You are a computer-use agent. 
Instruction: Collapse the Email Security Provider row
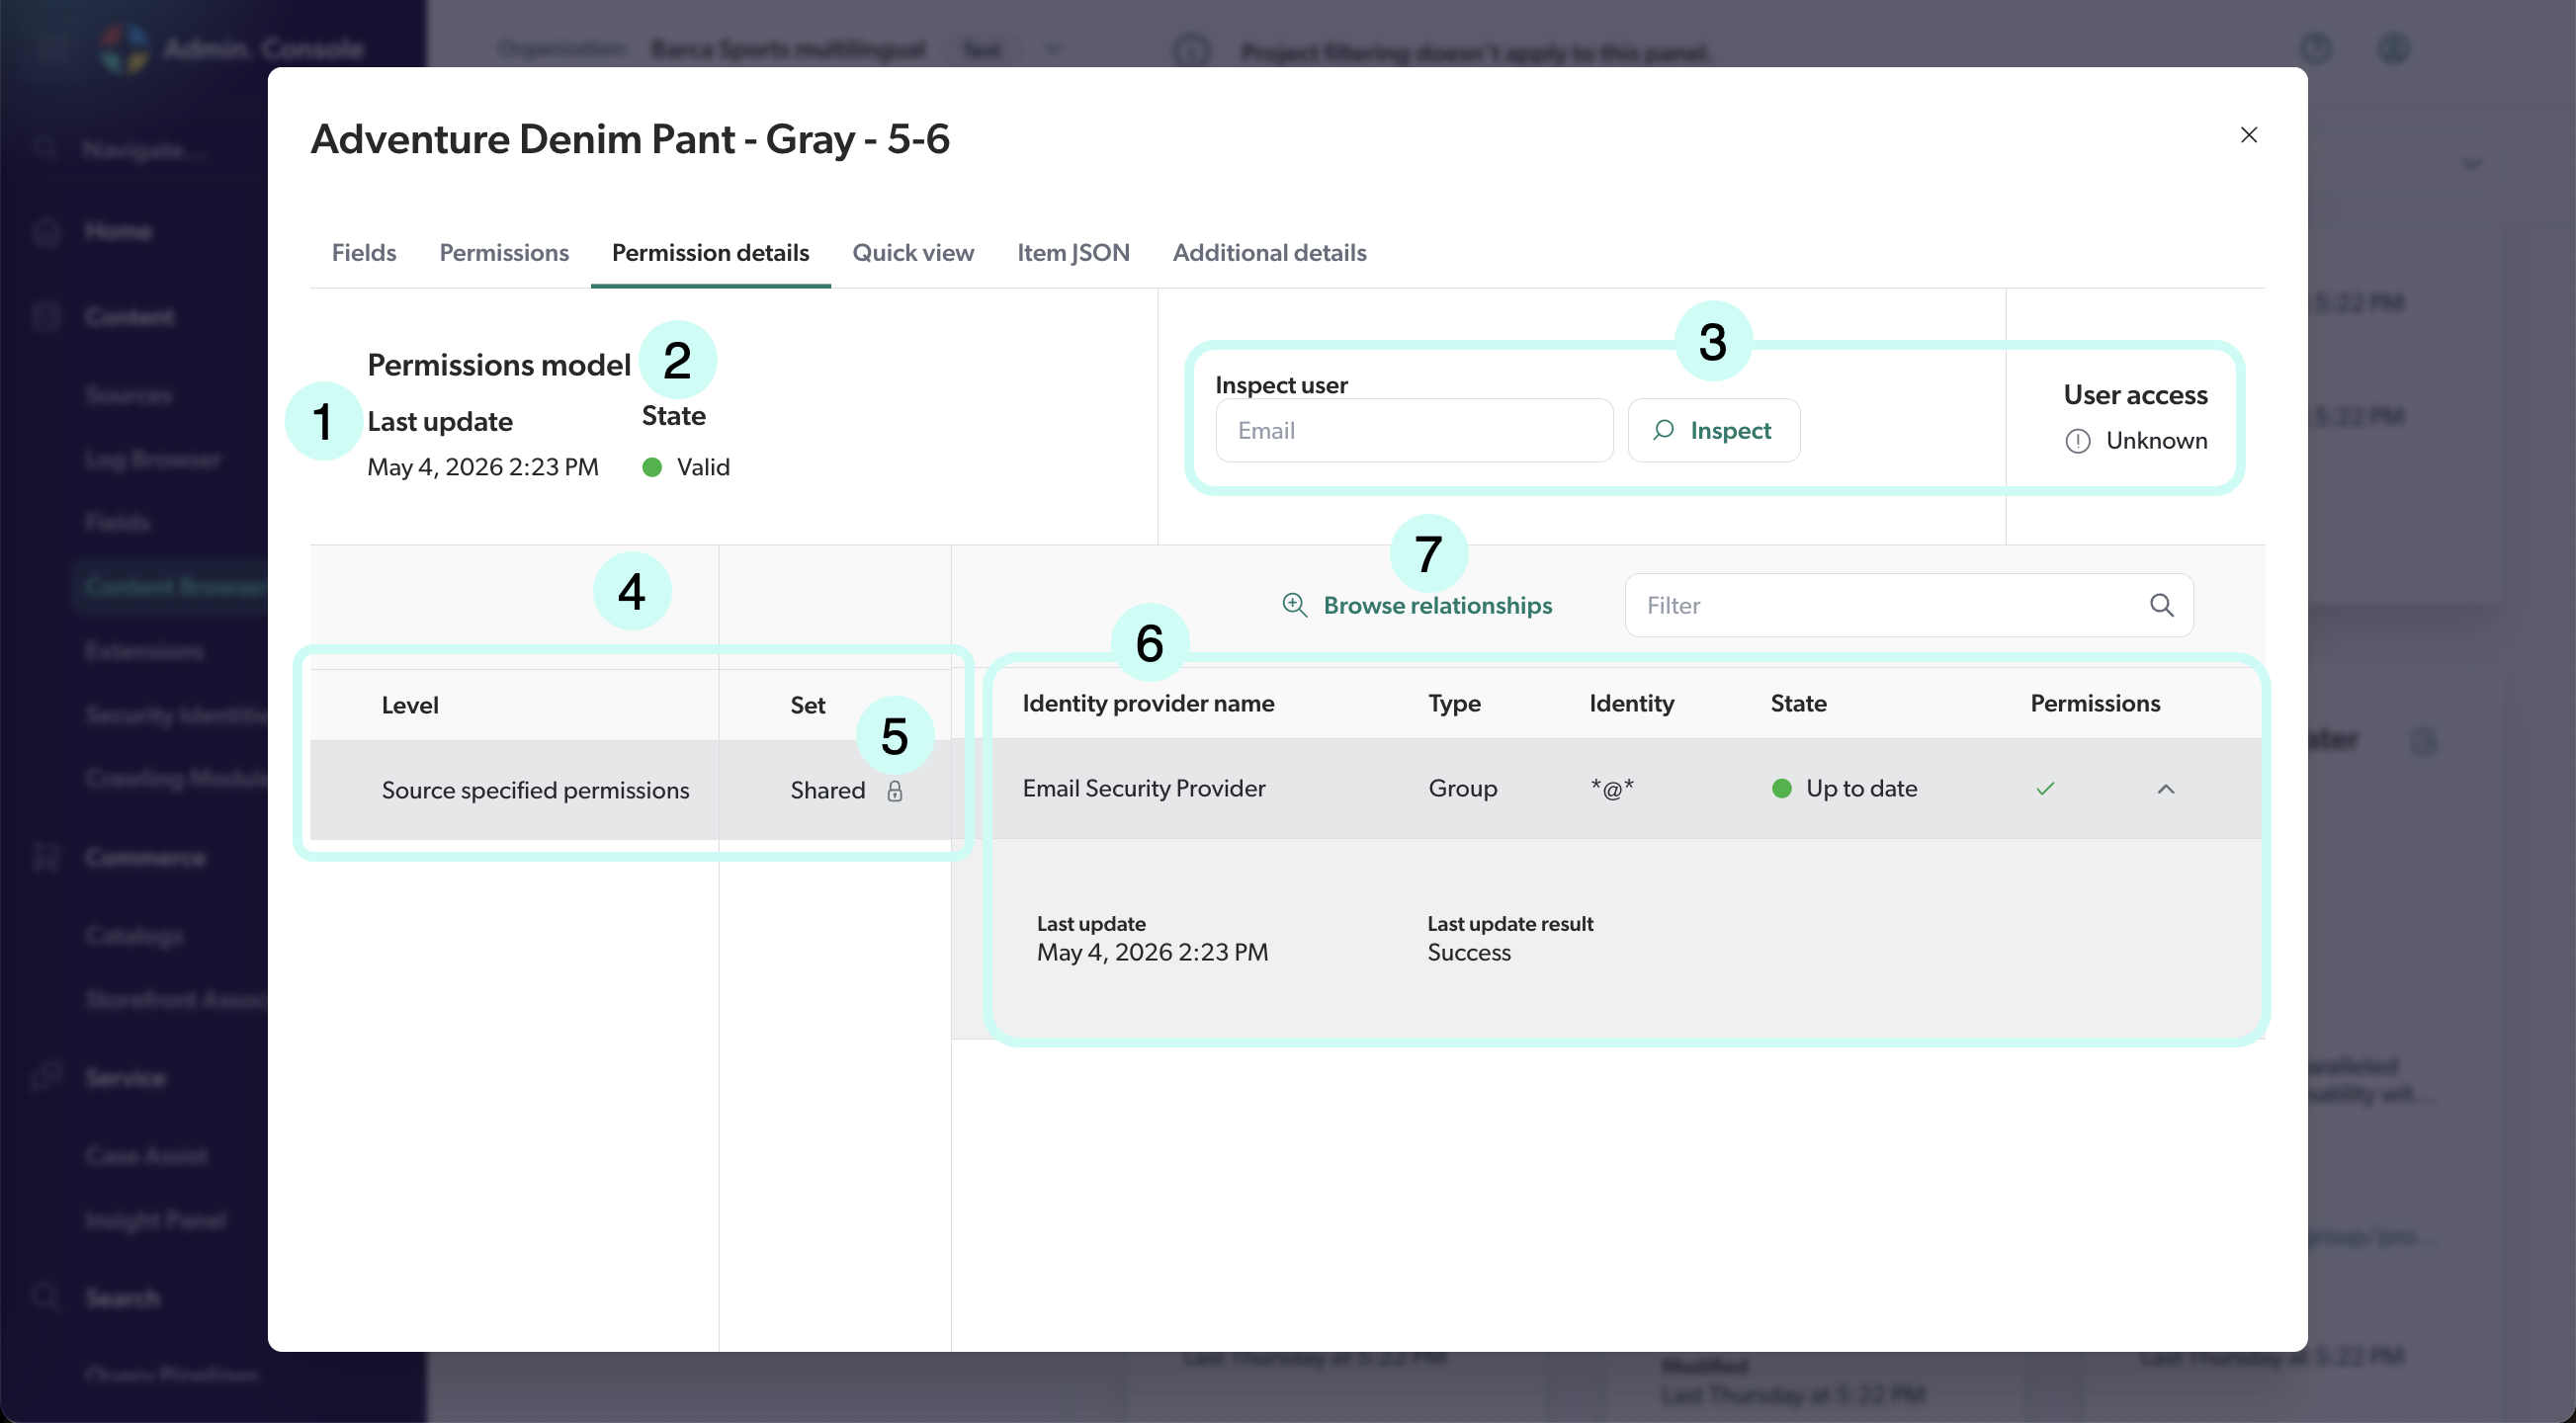[2165, 789]
